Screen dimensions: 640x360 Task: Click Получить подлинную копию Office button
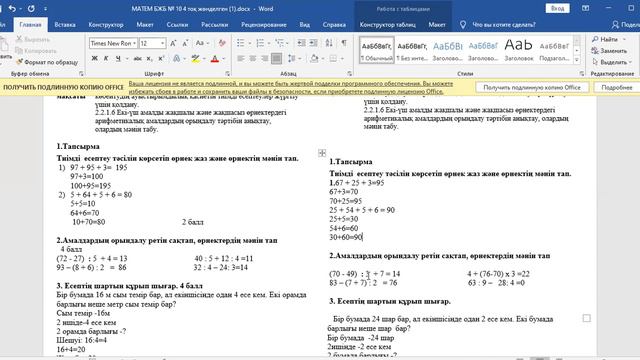(x=532, y=87)
